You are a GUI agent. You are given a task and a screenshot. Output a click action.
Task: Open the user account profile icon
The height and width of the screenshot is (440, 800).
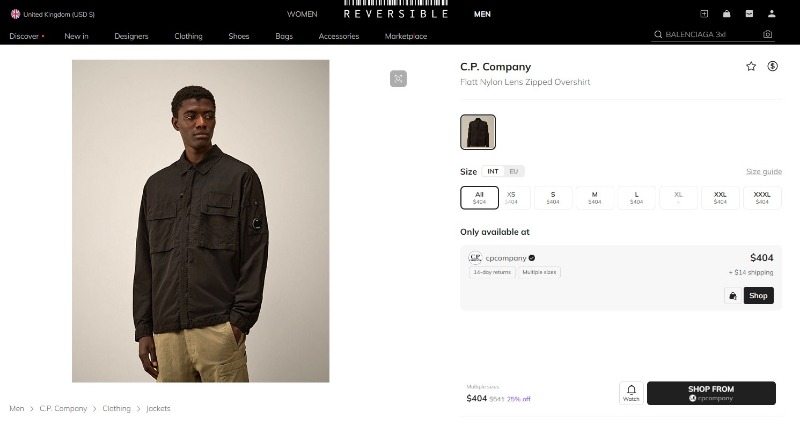[x=772, y=14]
